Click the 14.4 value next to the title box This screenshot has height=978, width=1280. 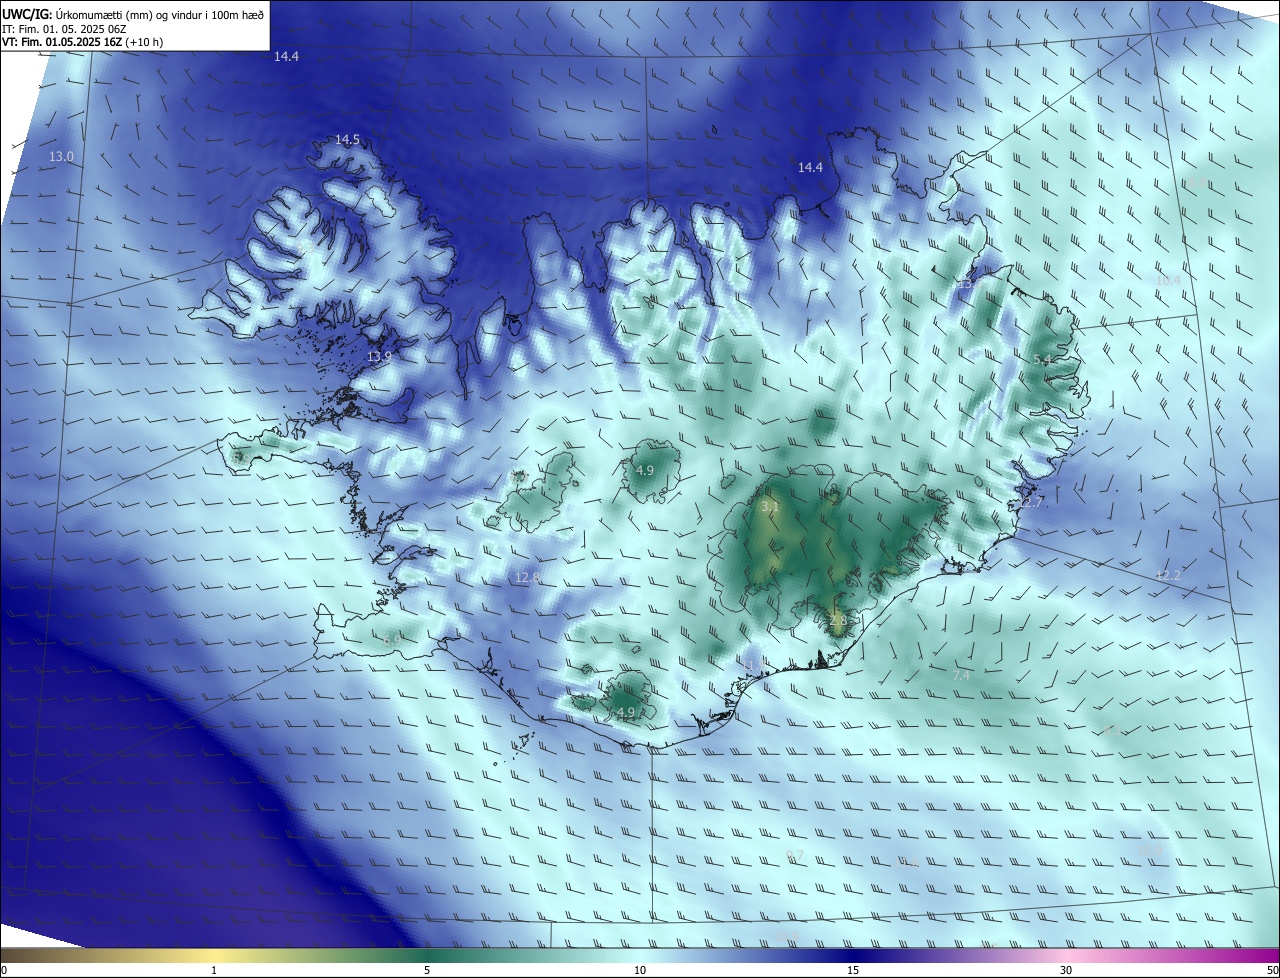click(x=286, y=57)
